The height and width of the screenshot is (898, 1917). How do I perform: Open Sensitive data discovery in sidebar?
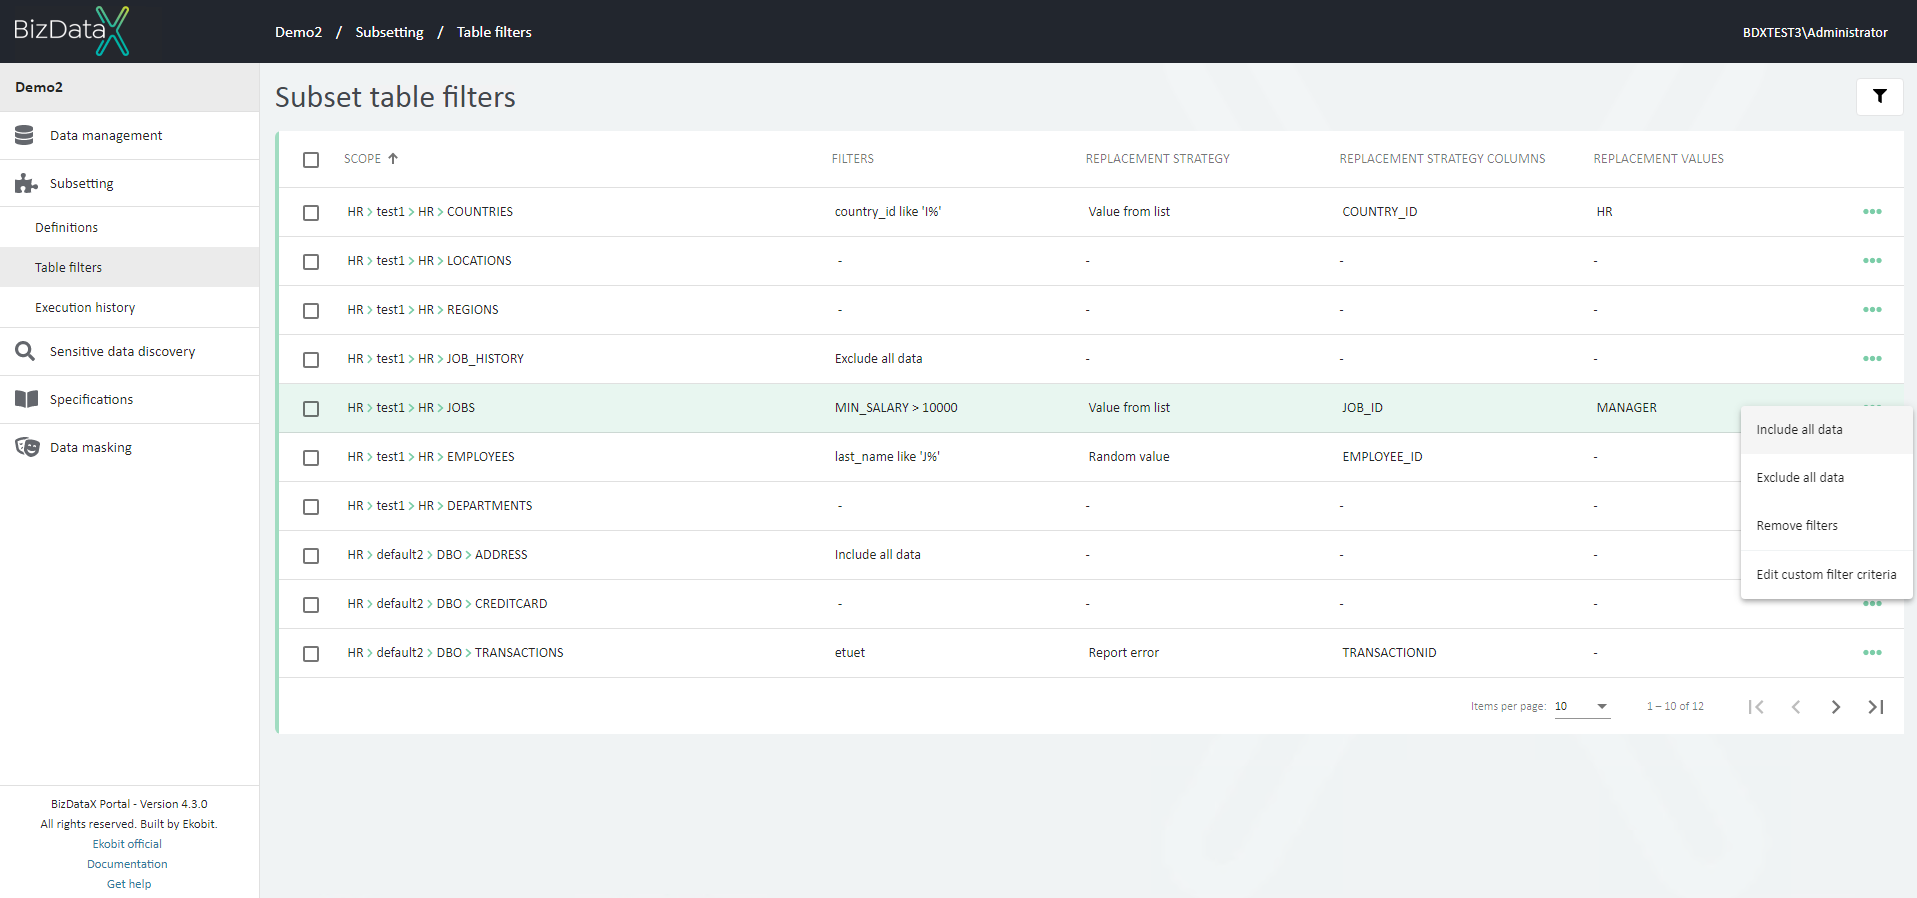tap(129, 351)
